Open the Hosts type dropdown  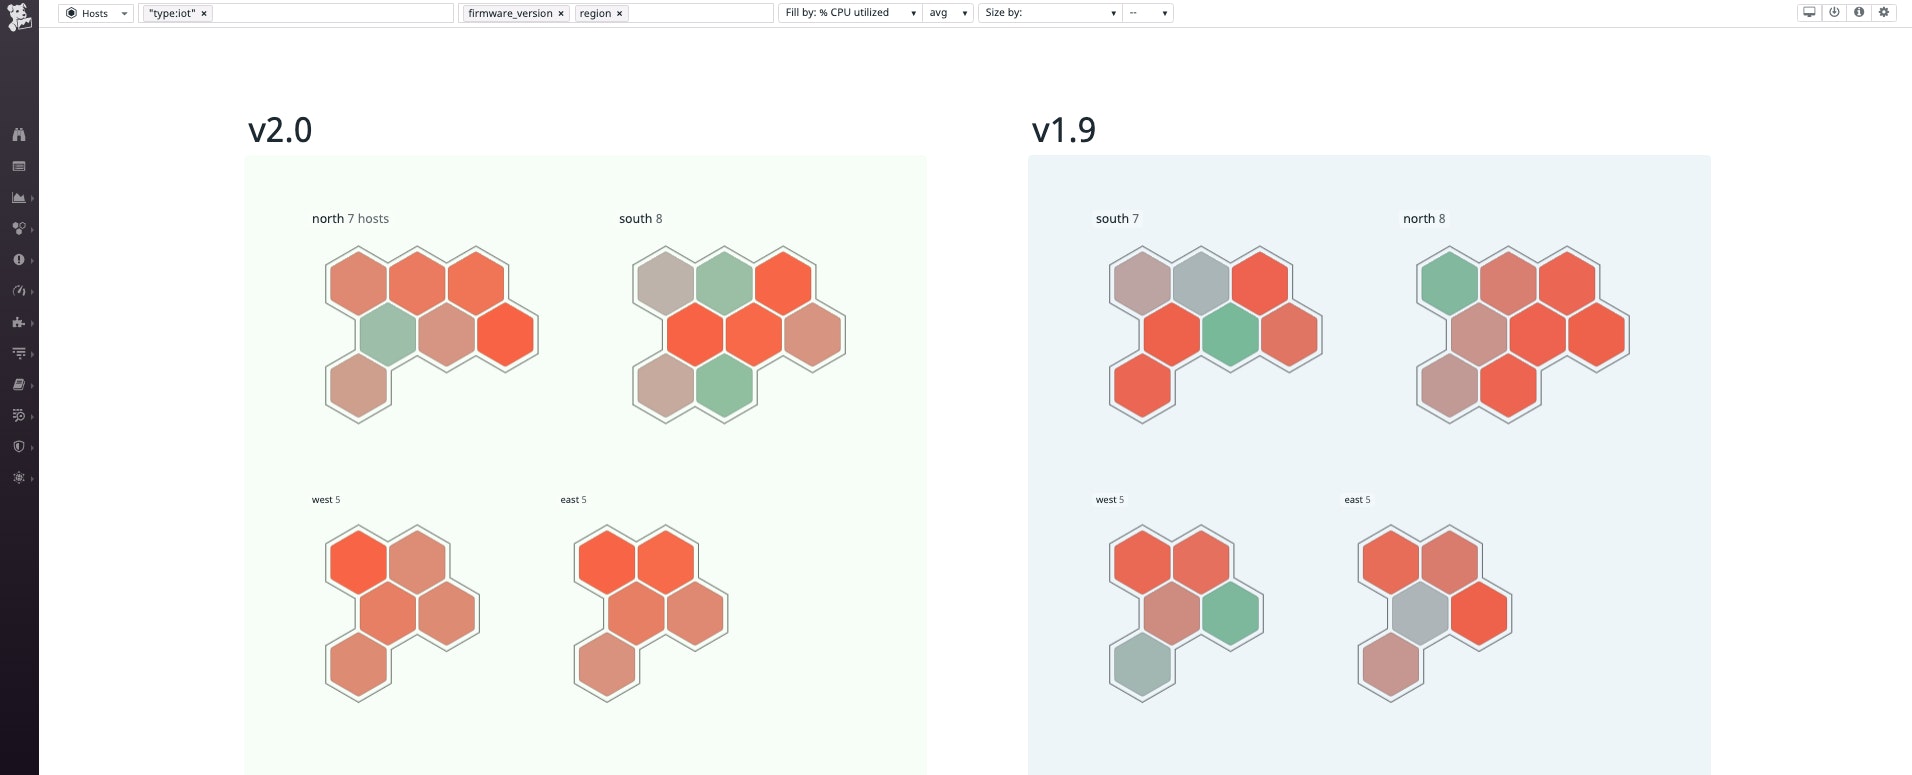[96, 14]
